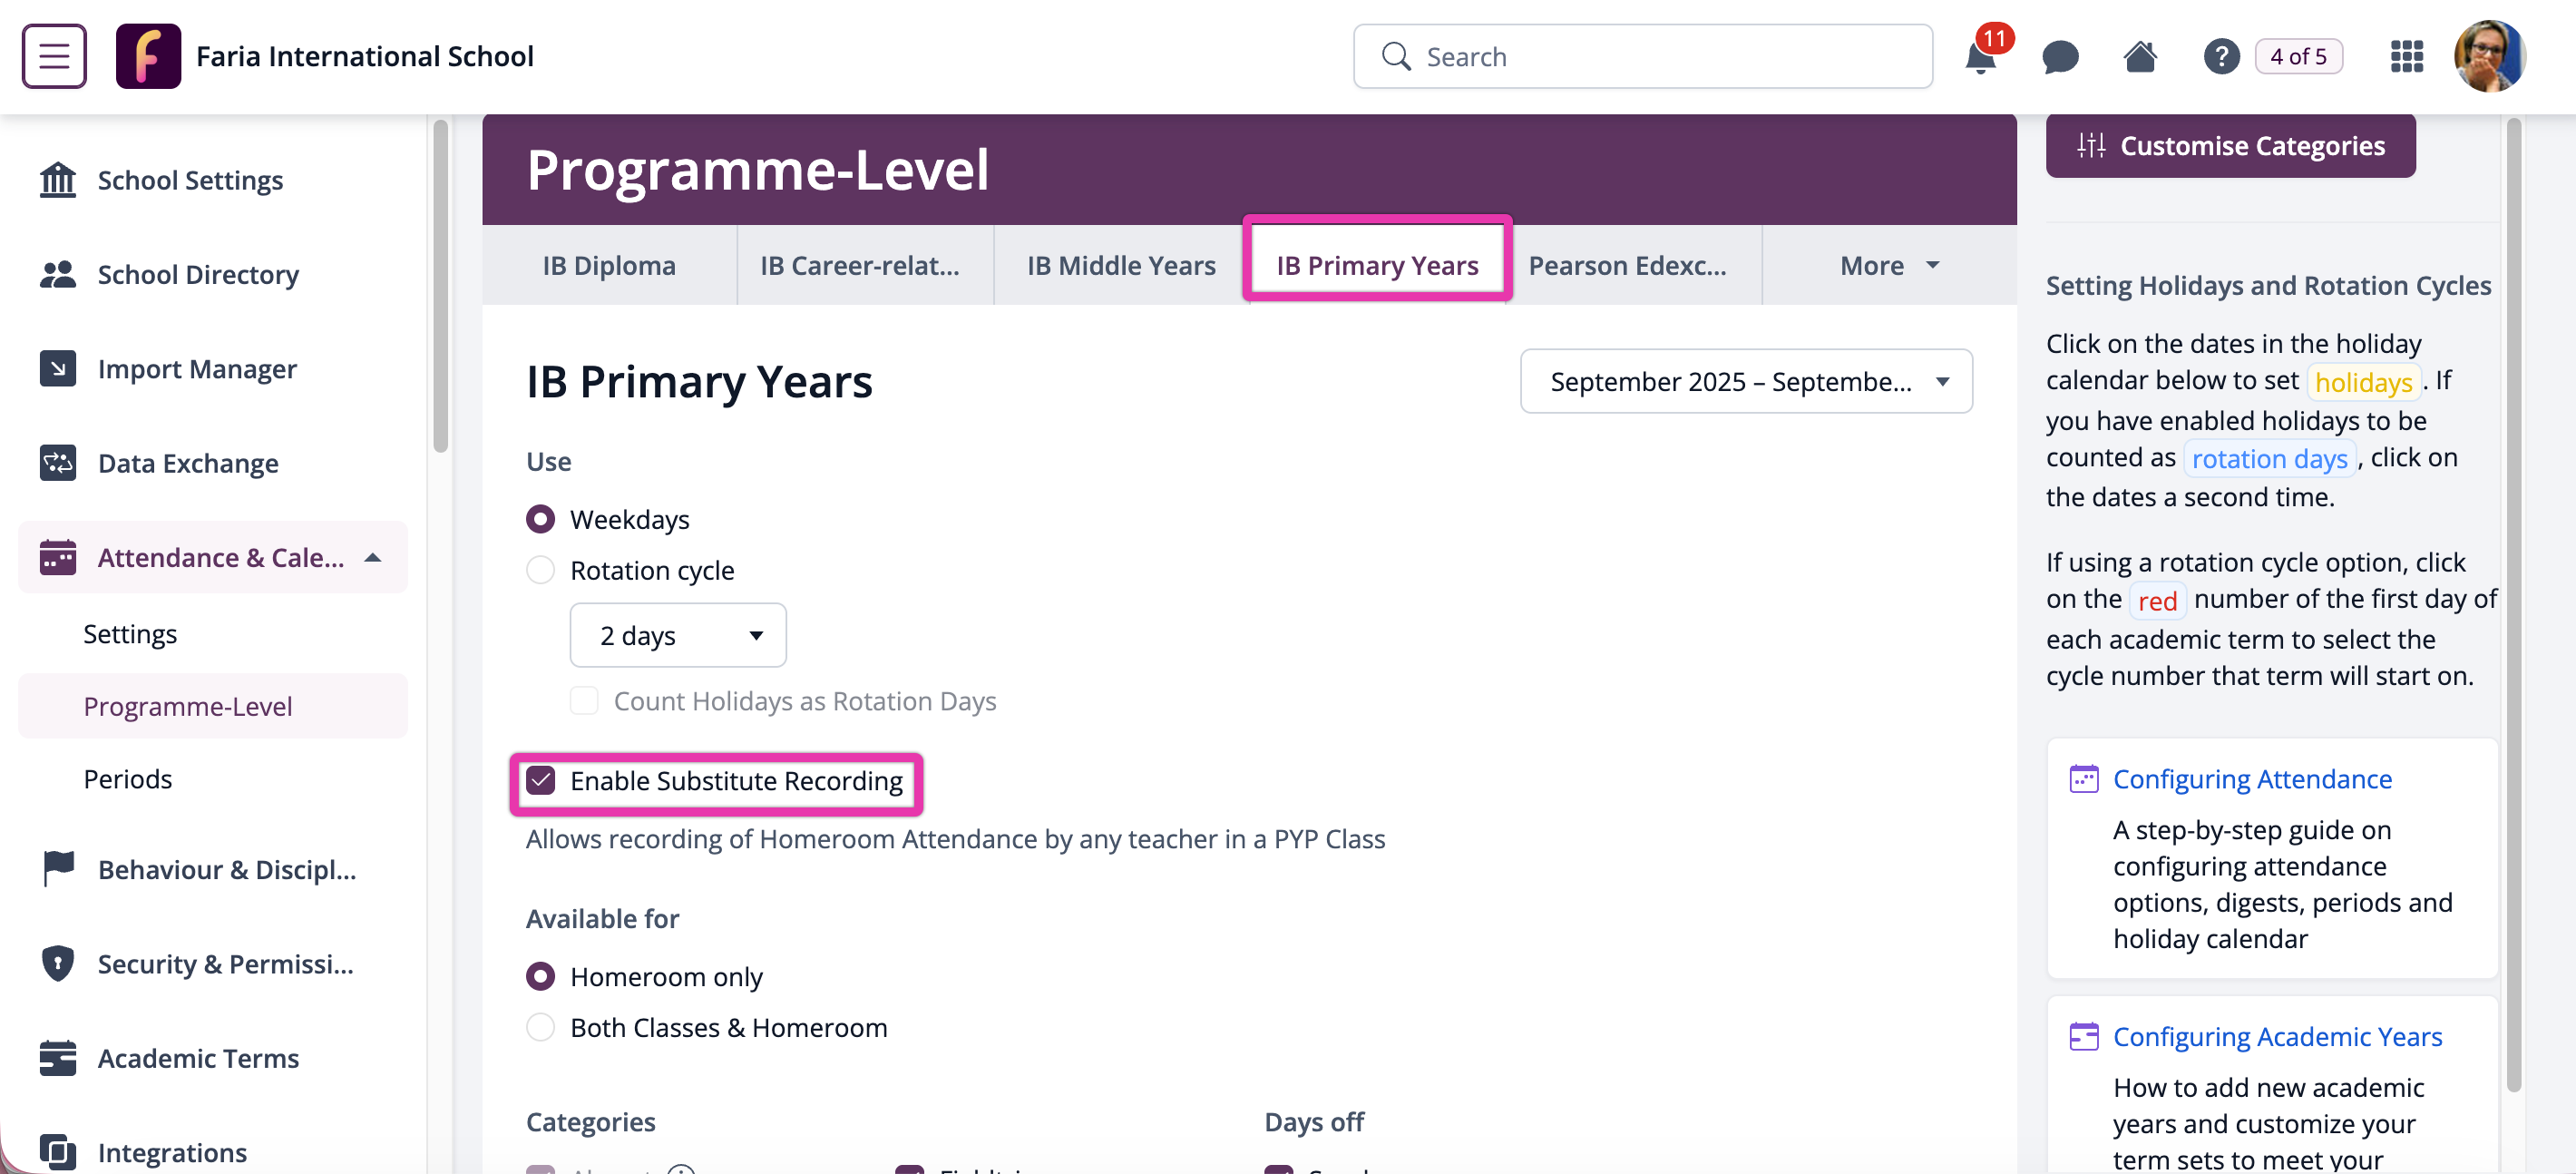The image size is (2576, 1174).
Task: Click the Customise Categories sliders icon
Action: coord(2091,146)
